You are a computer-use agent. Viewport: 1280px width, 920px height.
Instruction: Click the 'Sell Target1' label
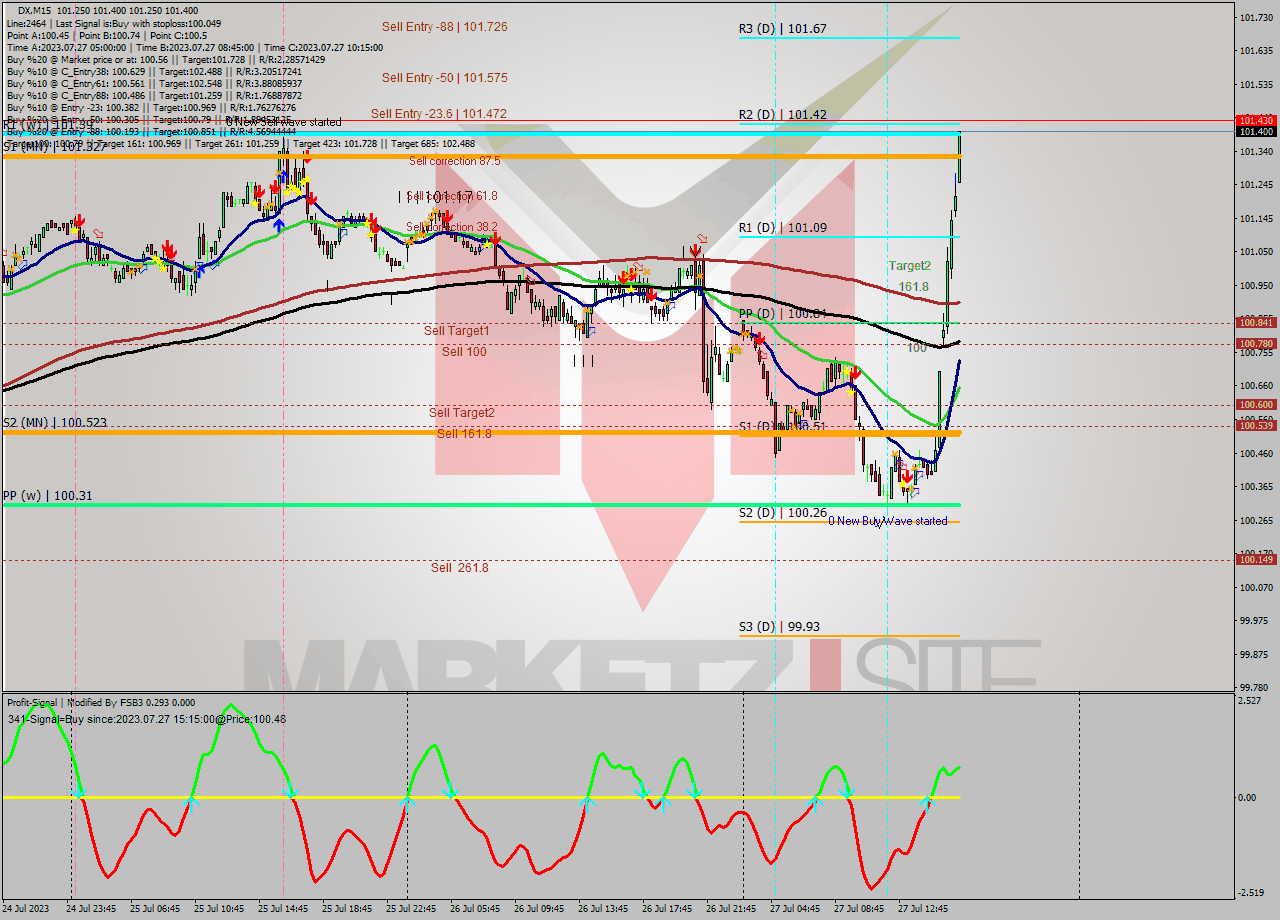[x=456, y=331]
